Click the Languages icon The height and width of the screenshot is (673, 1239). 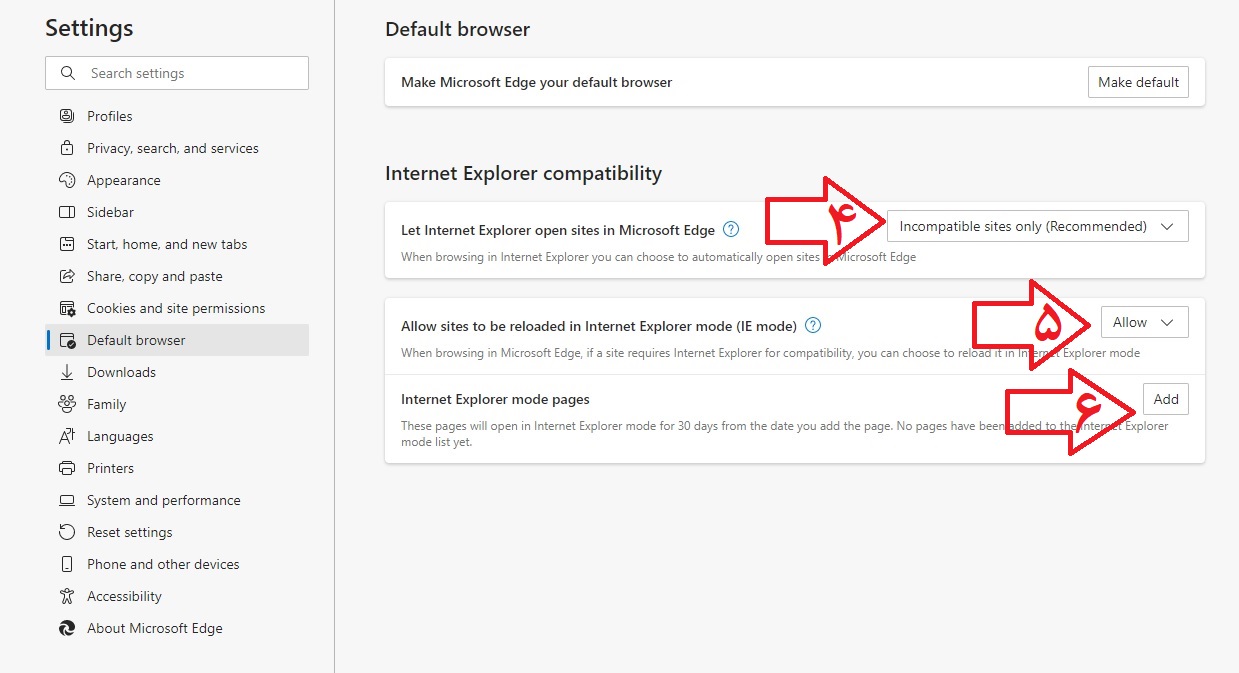[67, 436]
